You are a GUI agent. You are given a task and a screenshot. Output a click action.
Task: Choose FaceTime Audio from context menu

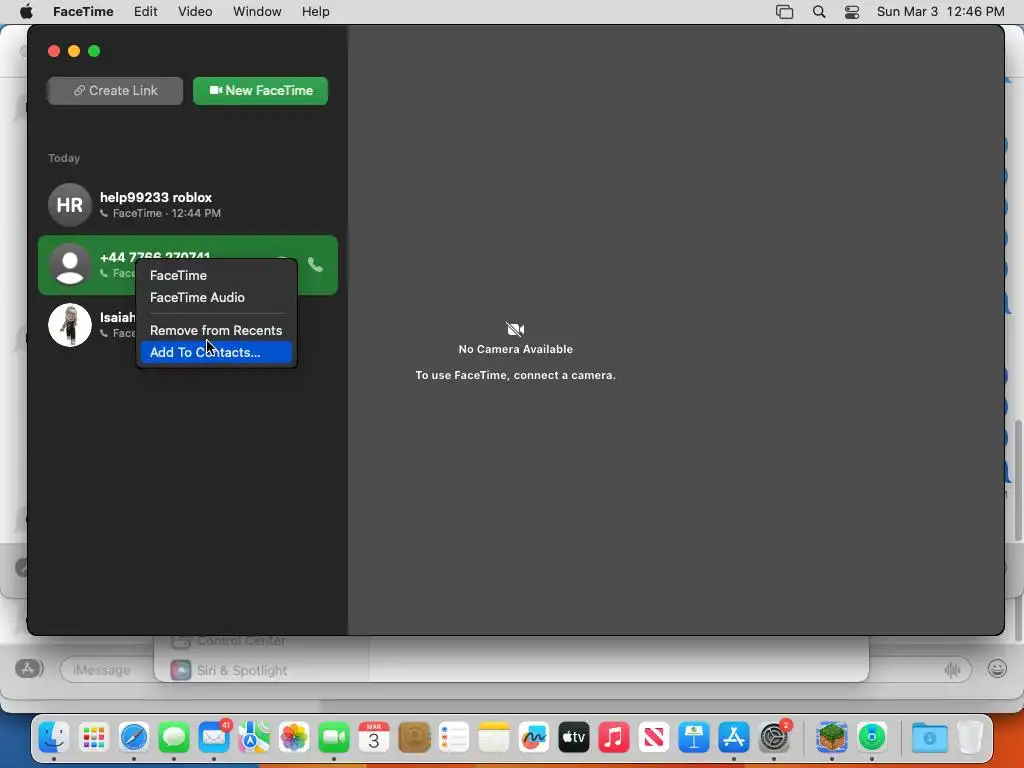pos(216,297)
